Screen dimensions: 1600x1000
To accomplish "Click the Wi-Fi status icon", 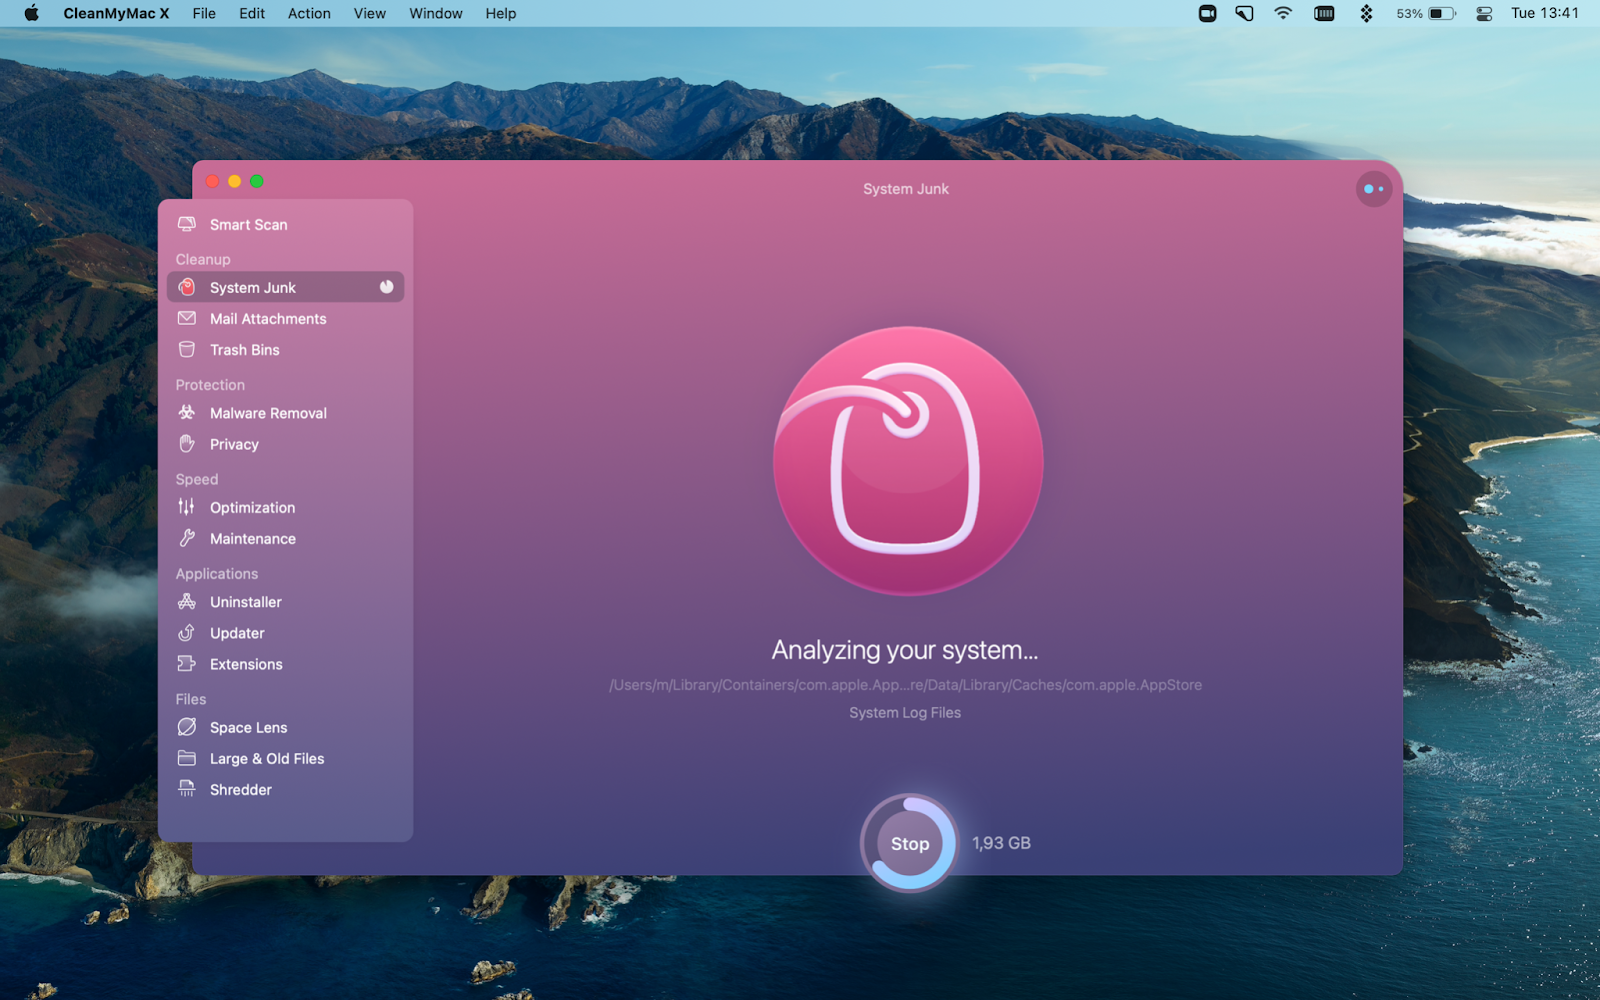I will (1283, 13).
